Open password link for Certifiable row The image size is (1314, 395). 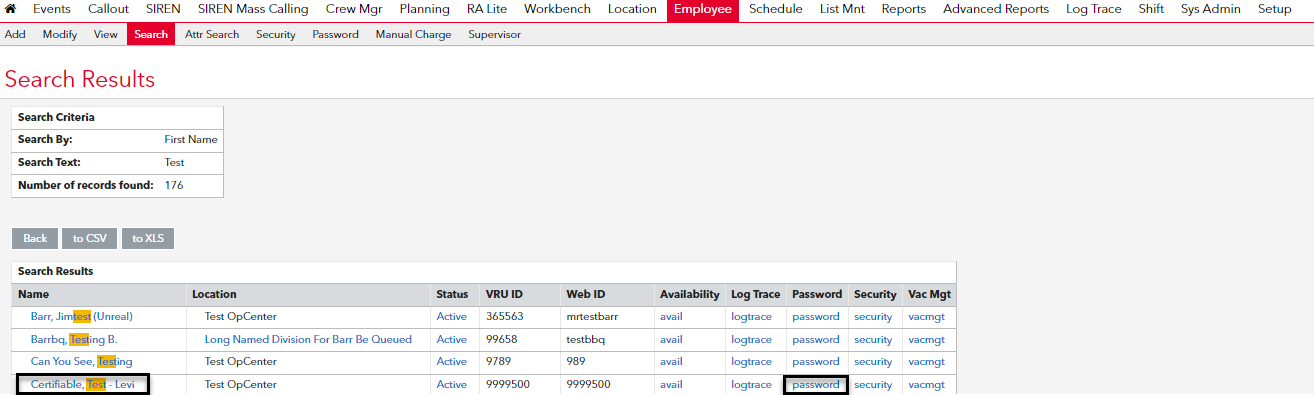click(x=816, y=385)
